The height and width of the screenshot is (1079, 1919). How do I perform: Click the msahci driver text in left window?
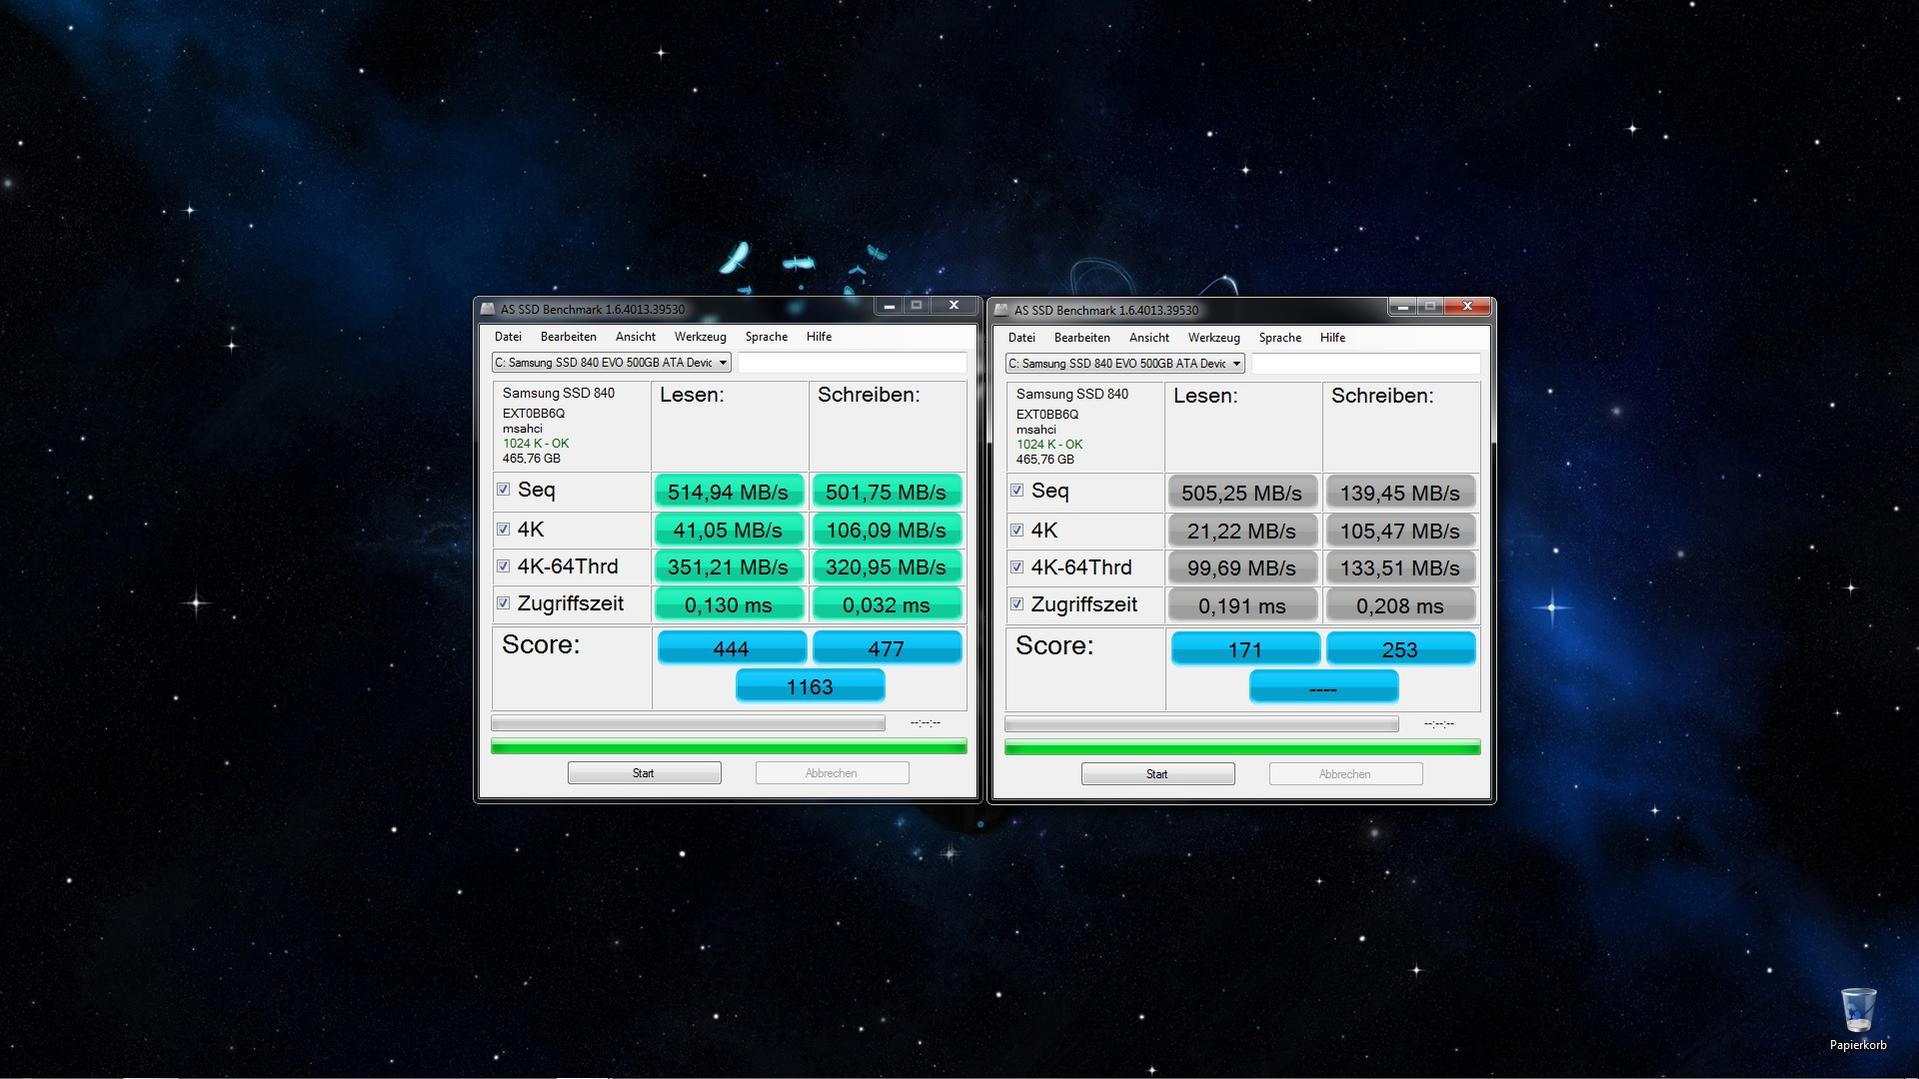click(522, 428)
